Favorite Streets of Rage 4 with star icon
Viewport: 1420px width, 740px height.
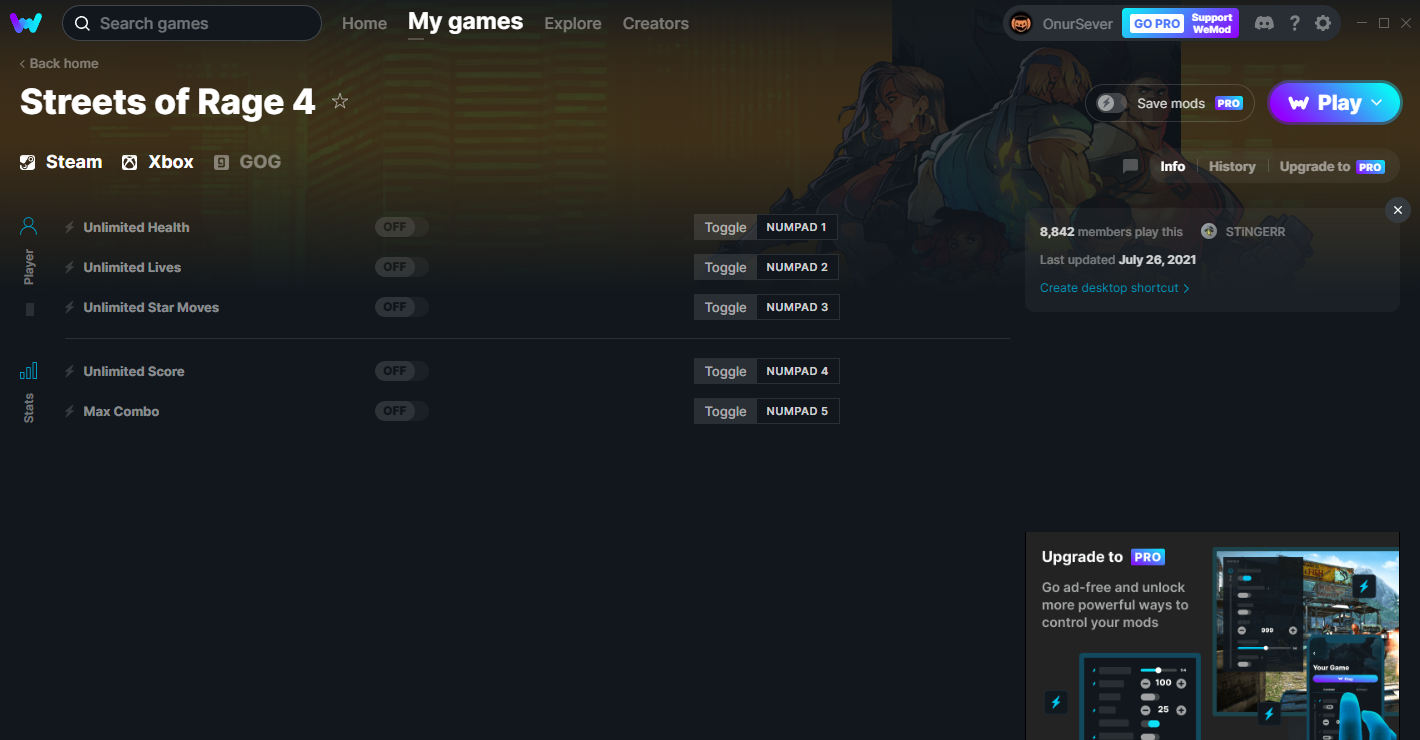tap(340, 101)
